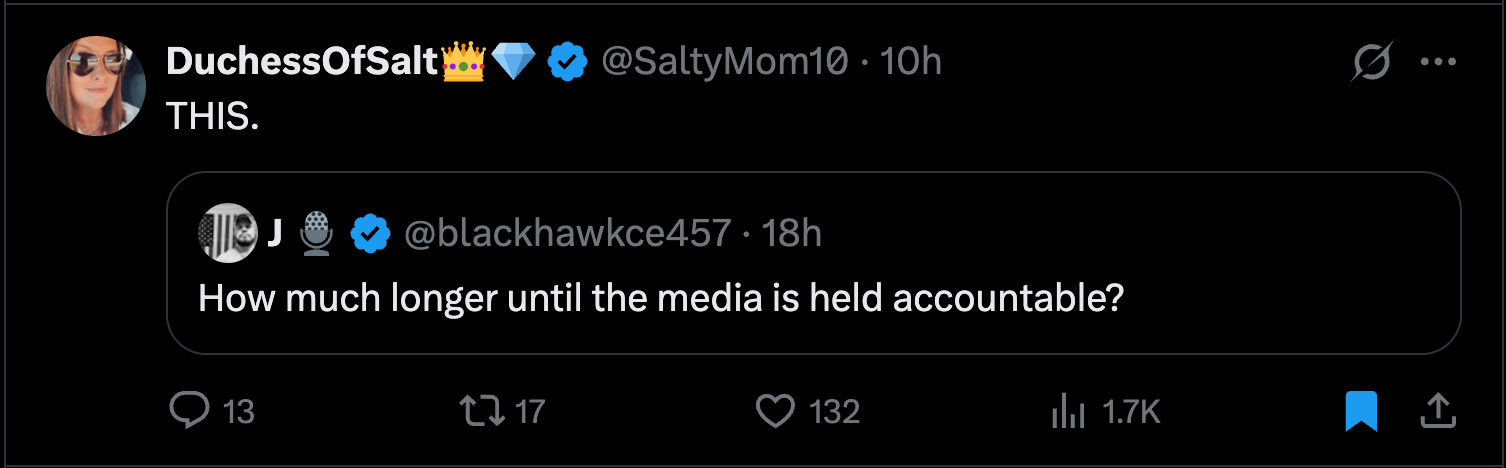Viewport: 1506px width, 468px height.
Task: Click the DuchessOfSalt display name
Action: 304,63
